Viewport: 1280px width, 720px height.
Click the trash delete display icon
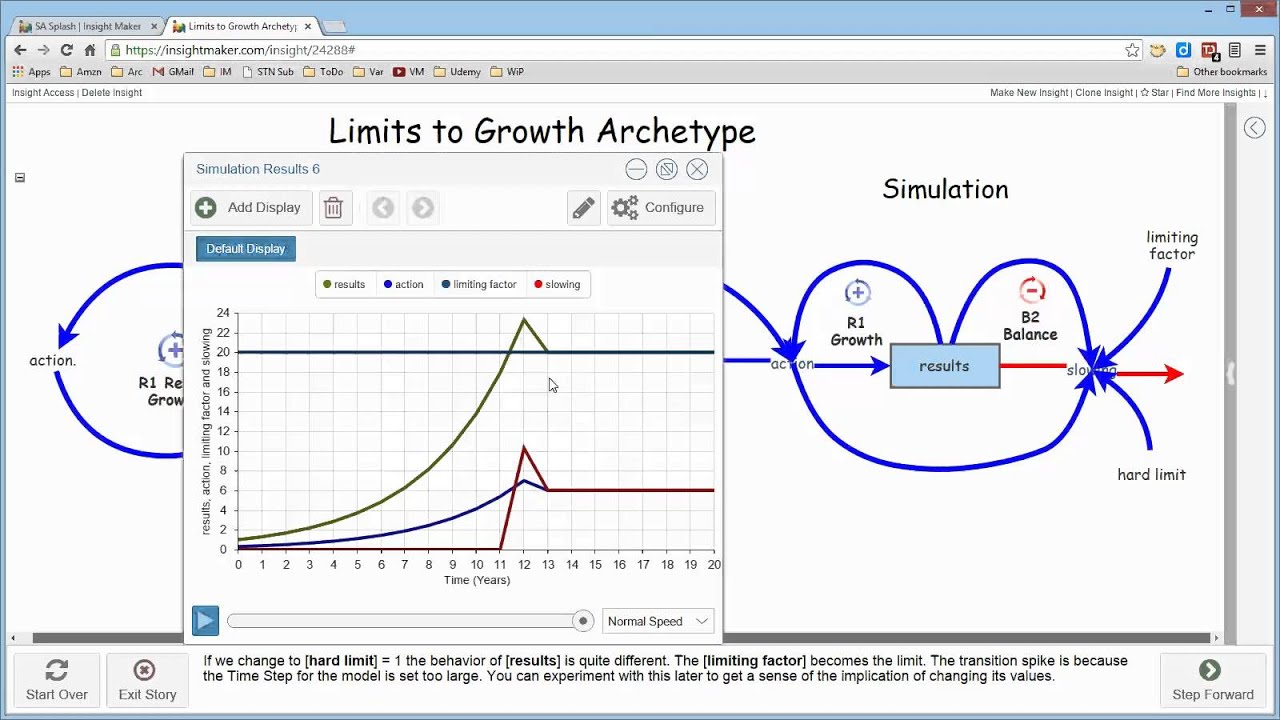333,208
